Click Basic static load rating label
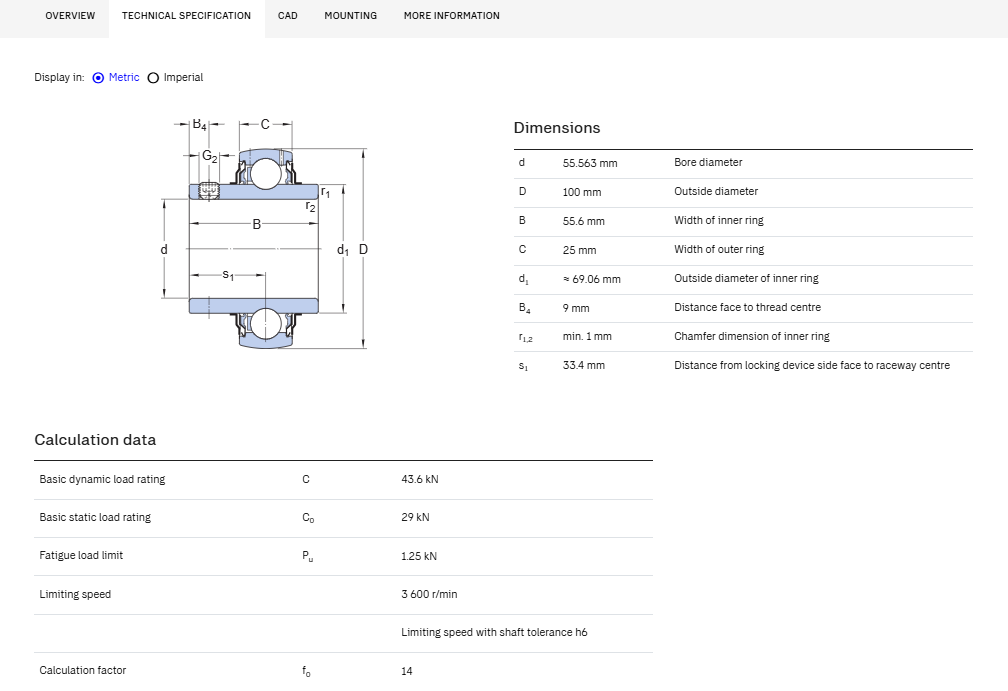 click(95, 517)
